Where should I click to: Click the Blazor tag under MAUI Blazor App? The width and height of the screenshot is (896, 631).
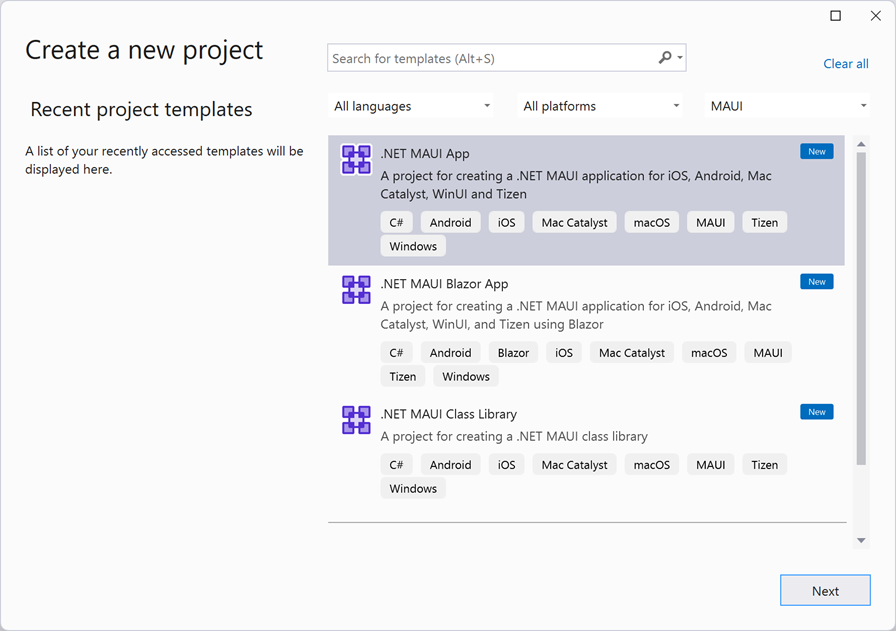click(513, 353)
